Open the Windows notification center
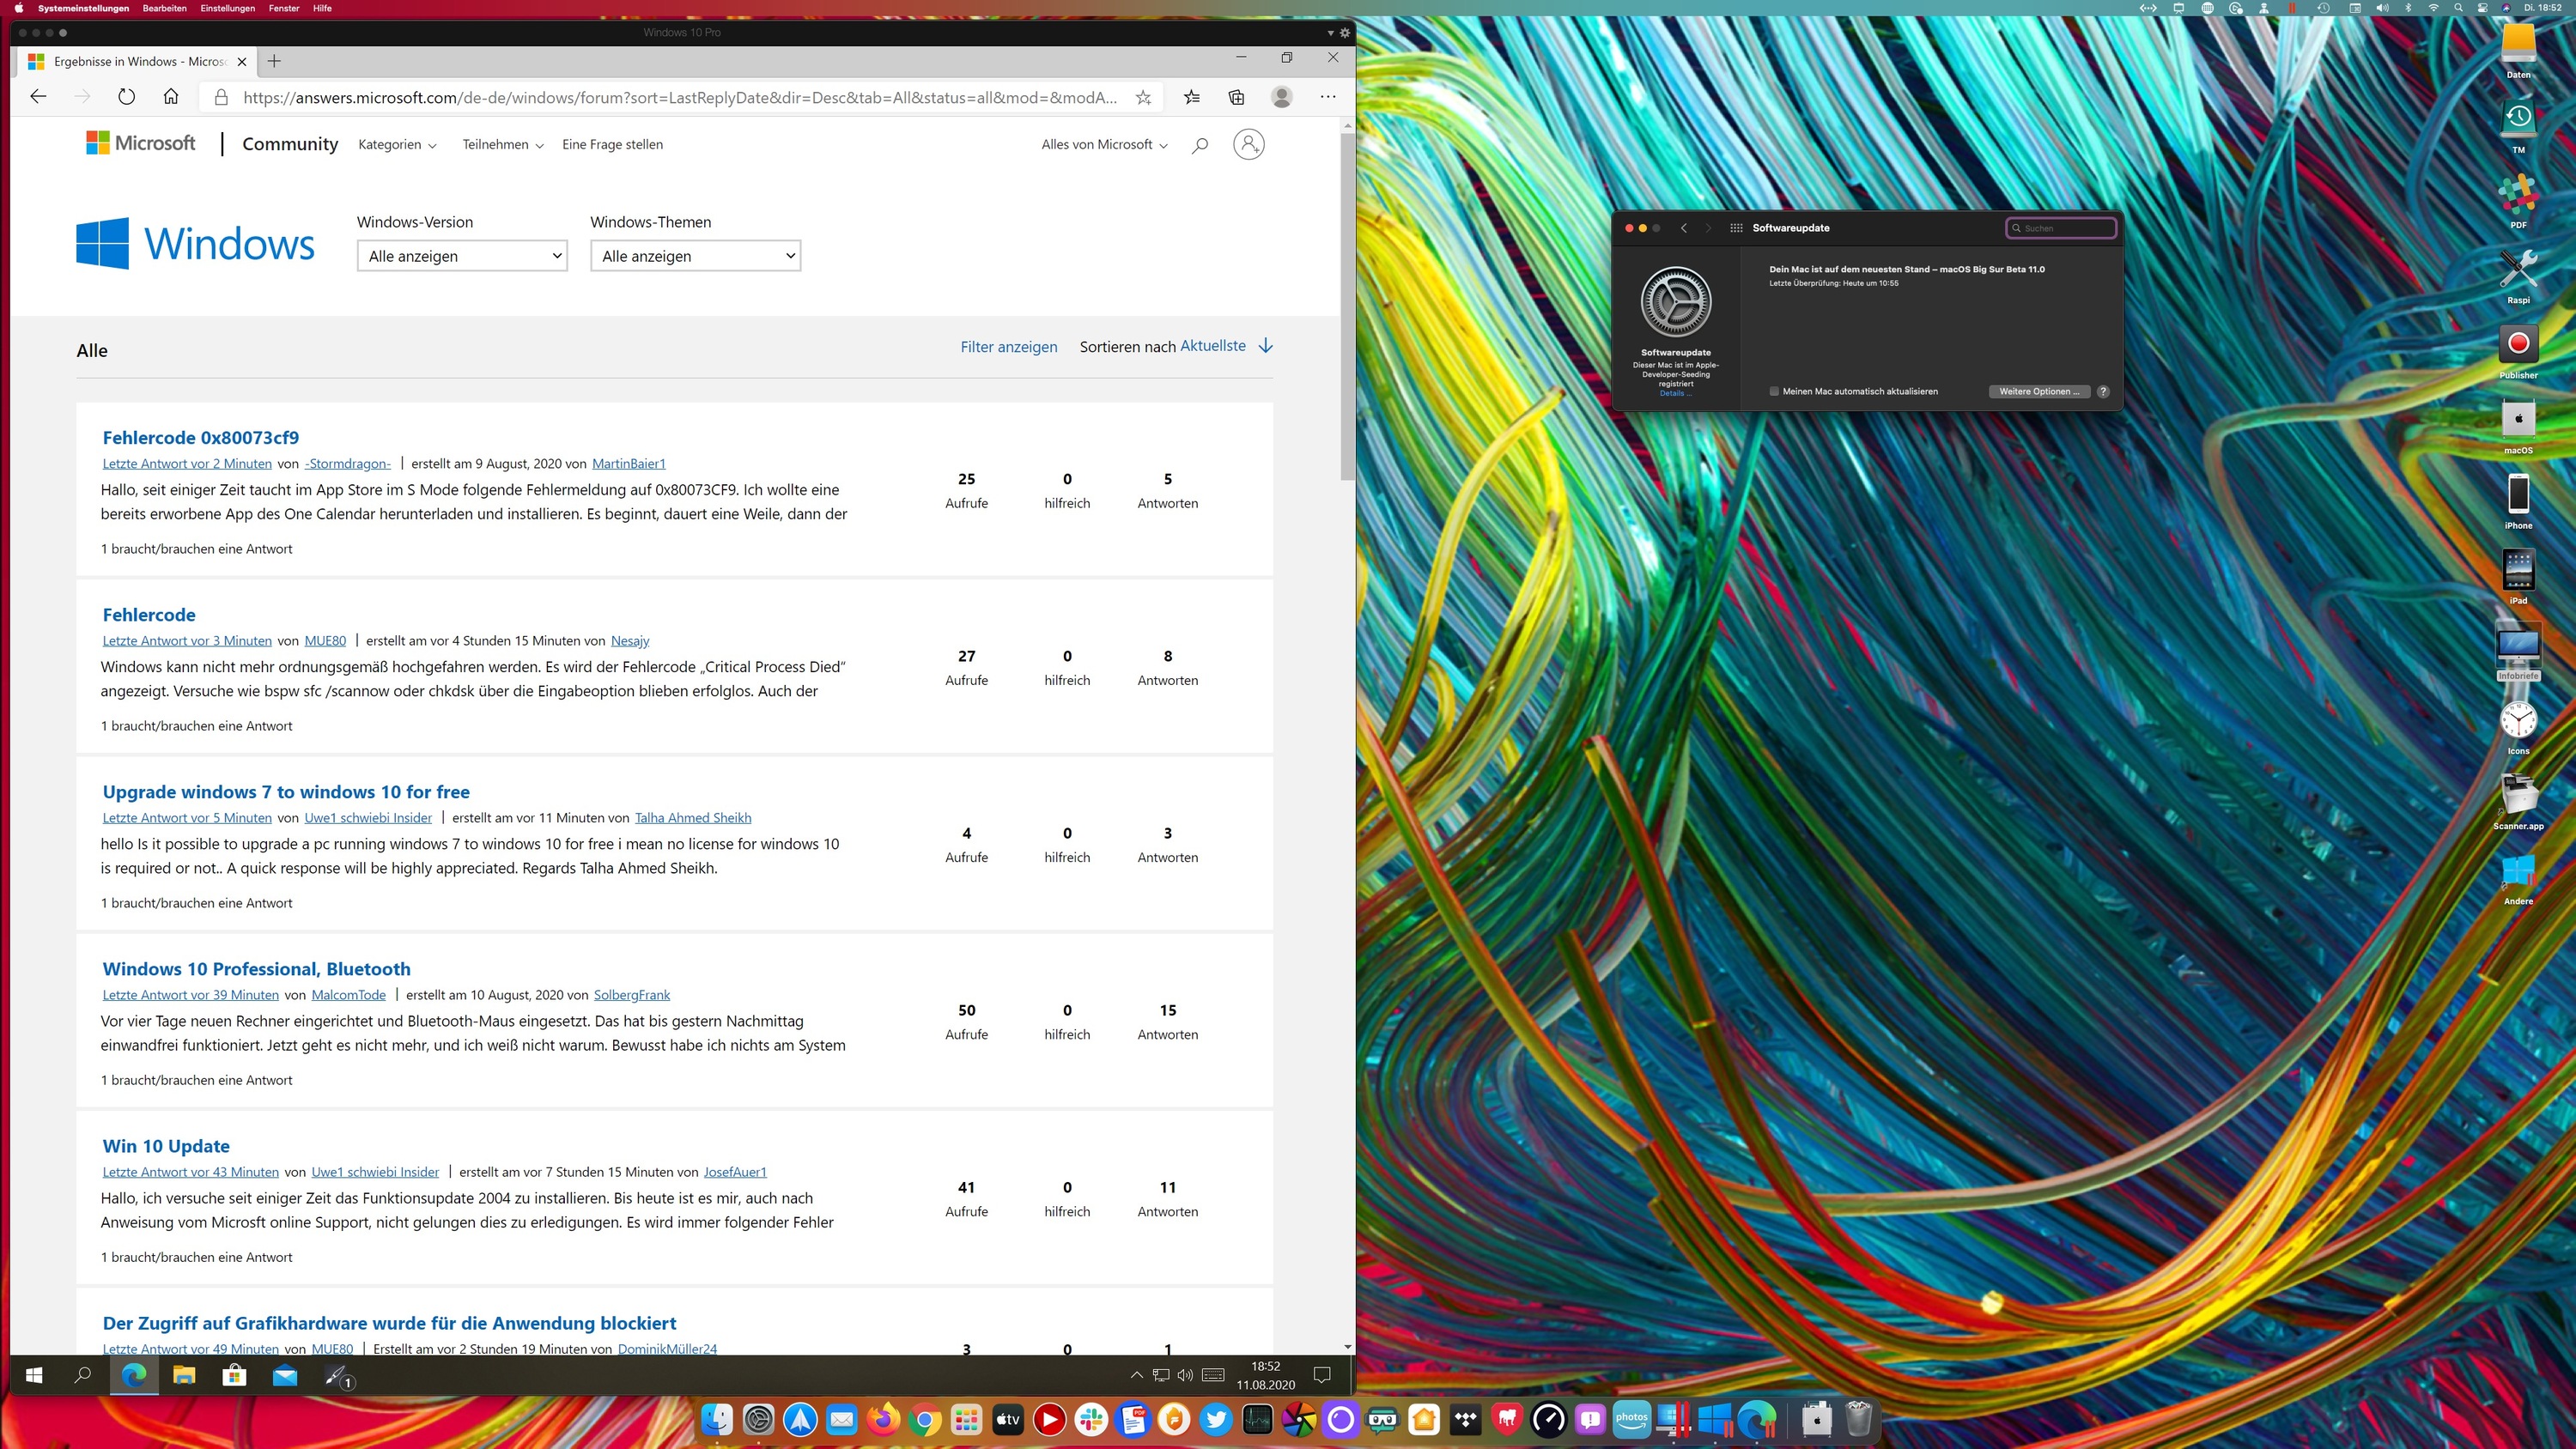Viewport: 2576px width, 1449px height. (x=1322, y=1376)
